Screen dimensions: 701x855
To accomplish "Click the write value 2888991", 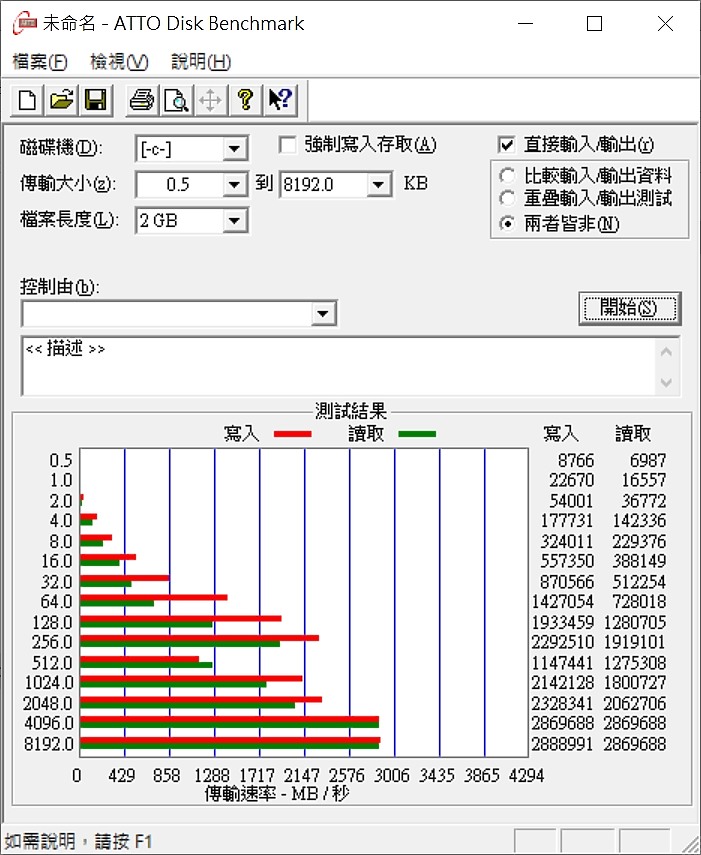I will tap(562, 744).
